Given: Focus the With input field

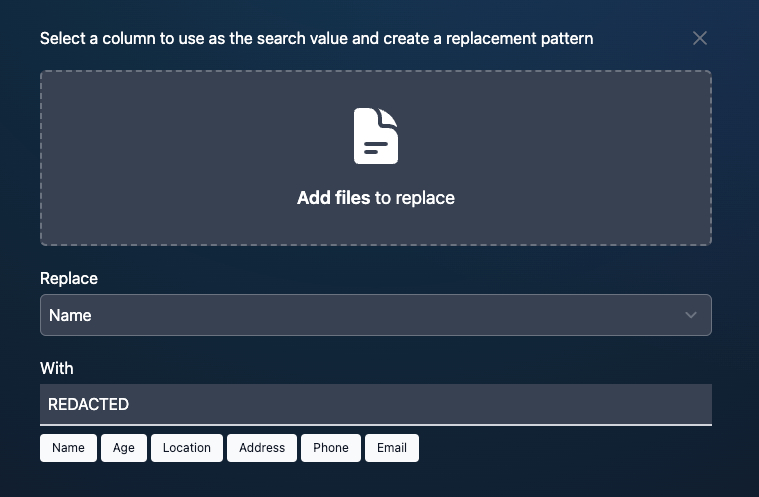Looking at the screenshot, I should point(400,405).
